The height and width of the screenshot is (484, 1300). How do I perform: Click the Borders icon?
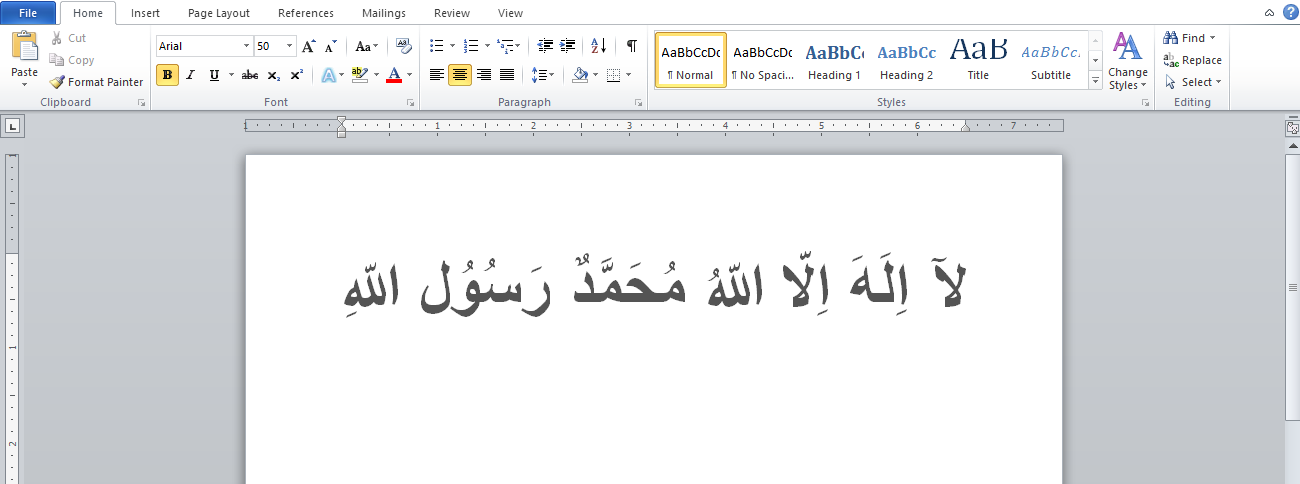point(614,75)
